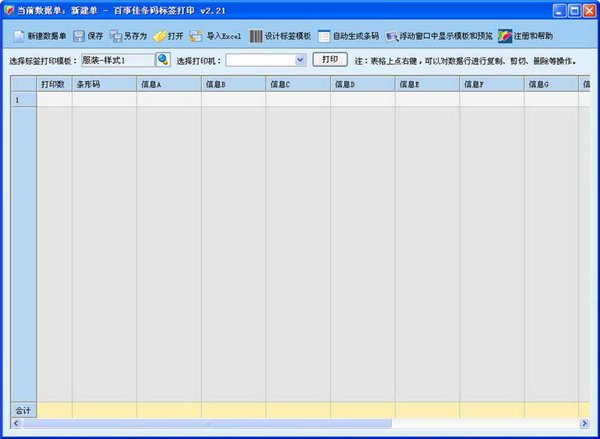Screen dimensions: 600x439
Task: Click the horizontal scrollbar thumb
Action: (207, 423)
